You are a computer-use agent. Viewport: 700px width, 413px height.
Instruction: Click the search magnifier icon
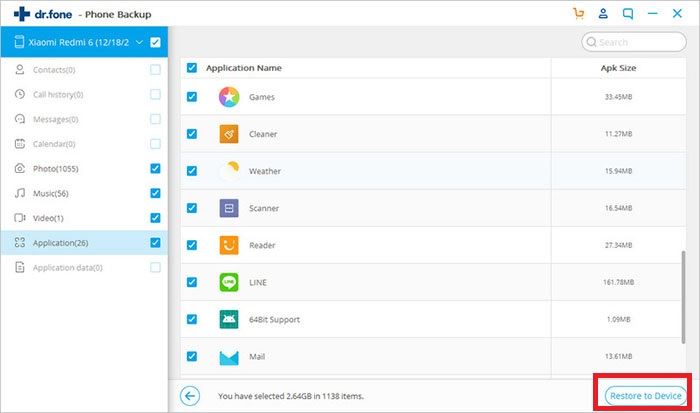pos(592,42)
